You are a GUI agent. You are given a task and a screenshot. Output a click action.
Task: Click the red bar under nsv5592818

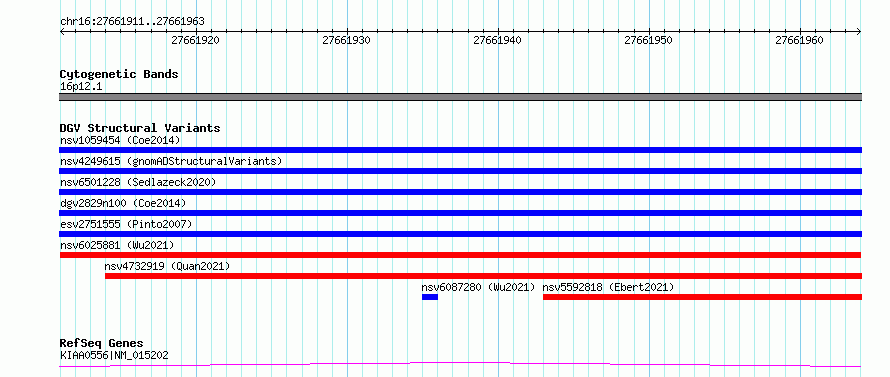[x=702, y=297]
